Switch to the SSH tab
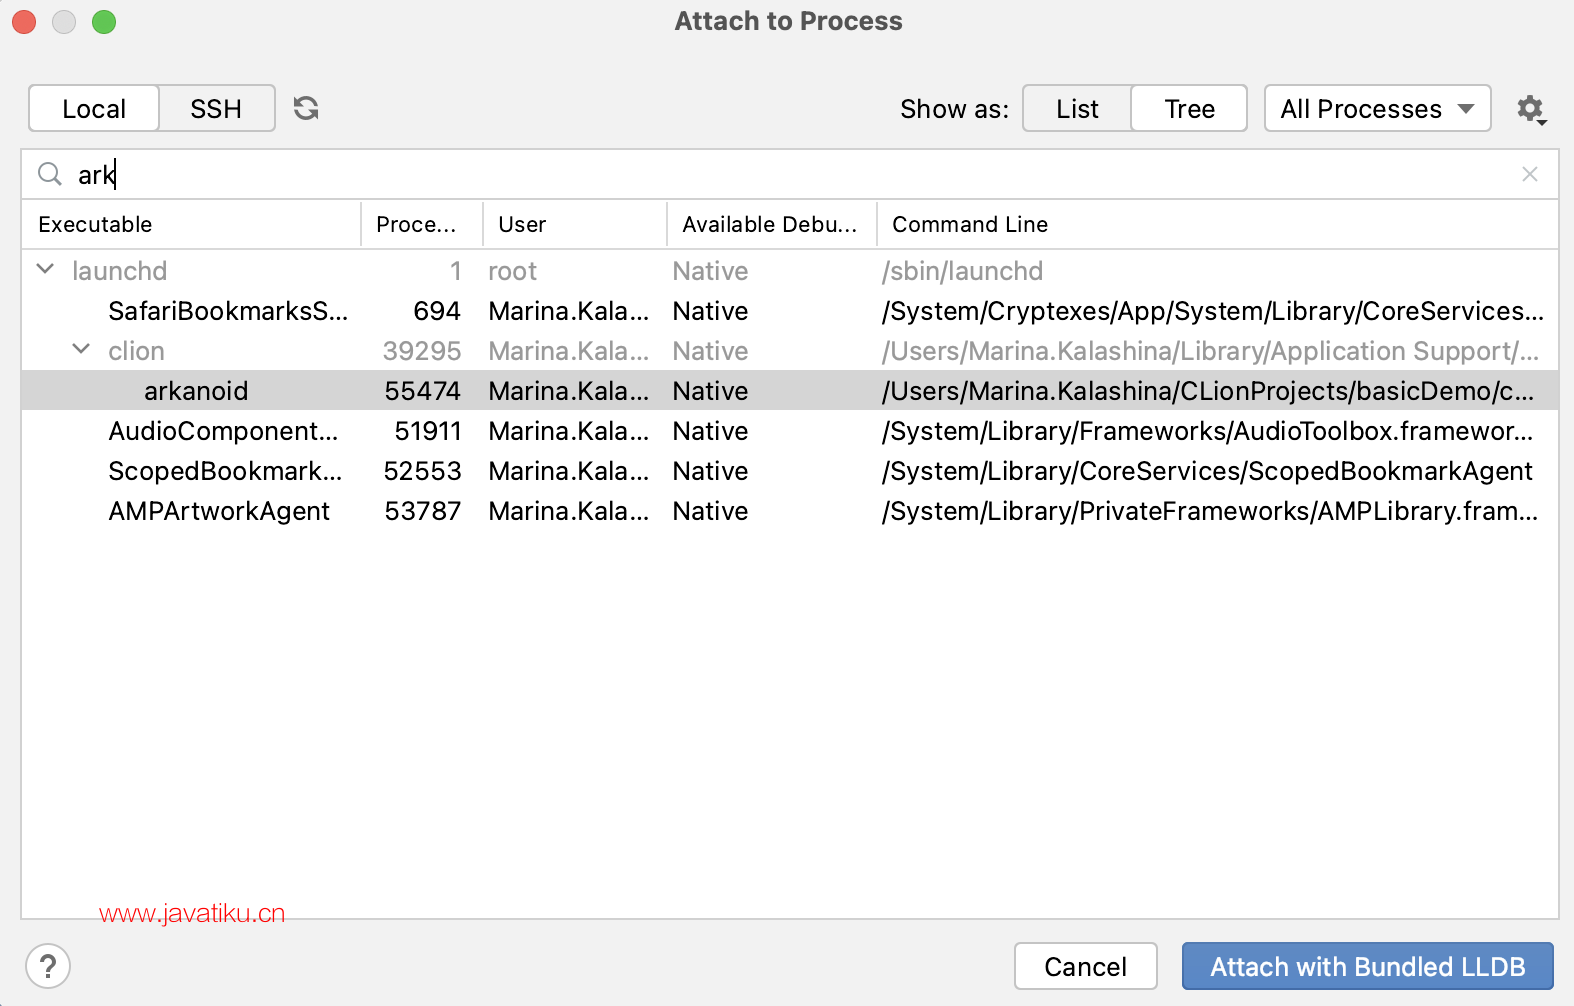Viewport: 1574px width, 1006px height. (x=216, y=108)
